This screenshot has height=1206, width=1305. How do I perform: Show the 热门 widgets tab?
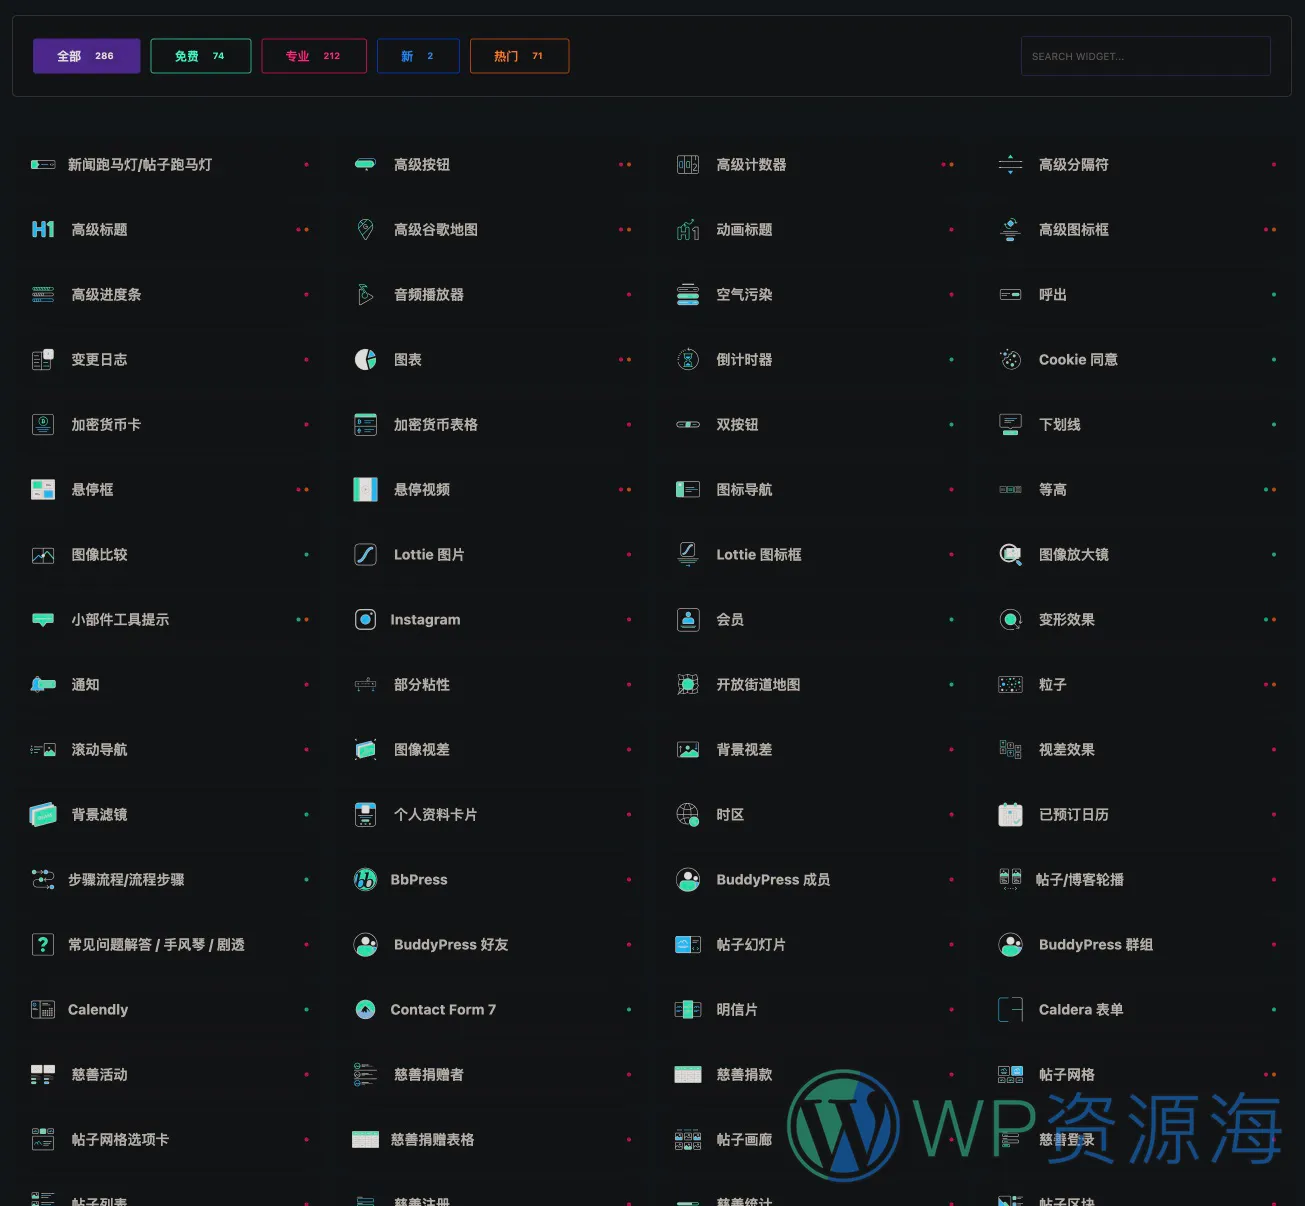tap(519, 56)
